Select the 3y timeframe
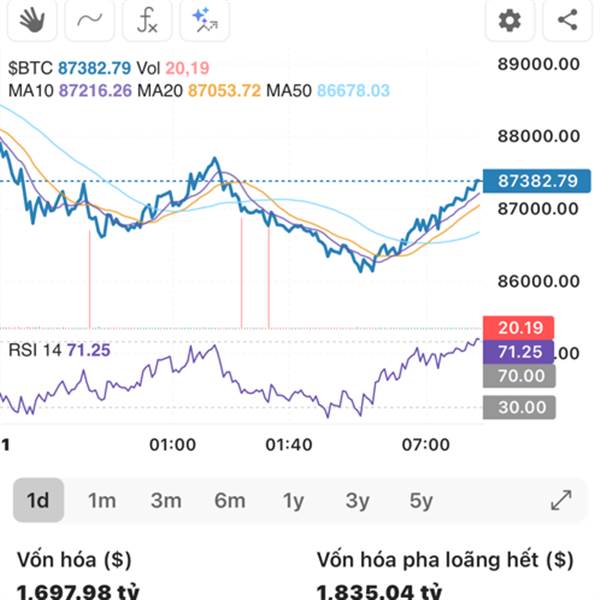The height and width of the screenshot is (600, 600). point(357,500)
